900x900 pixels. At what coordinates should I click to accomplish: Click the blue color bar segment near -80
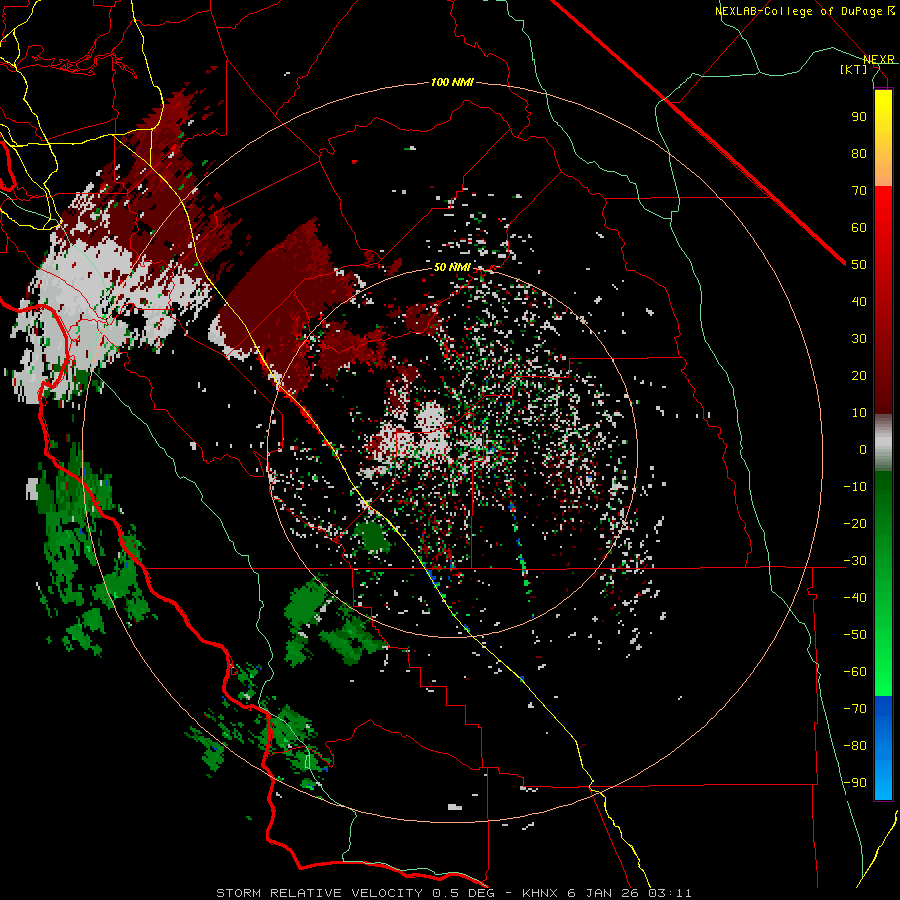[883, 746]
